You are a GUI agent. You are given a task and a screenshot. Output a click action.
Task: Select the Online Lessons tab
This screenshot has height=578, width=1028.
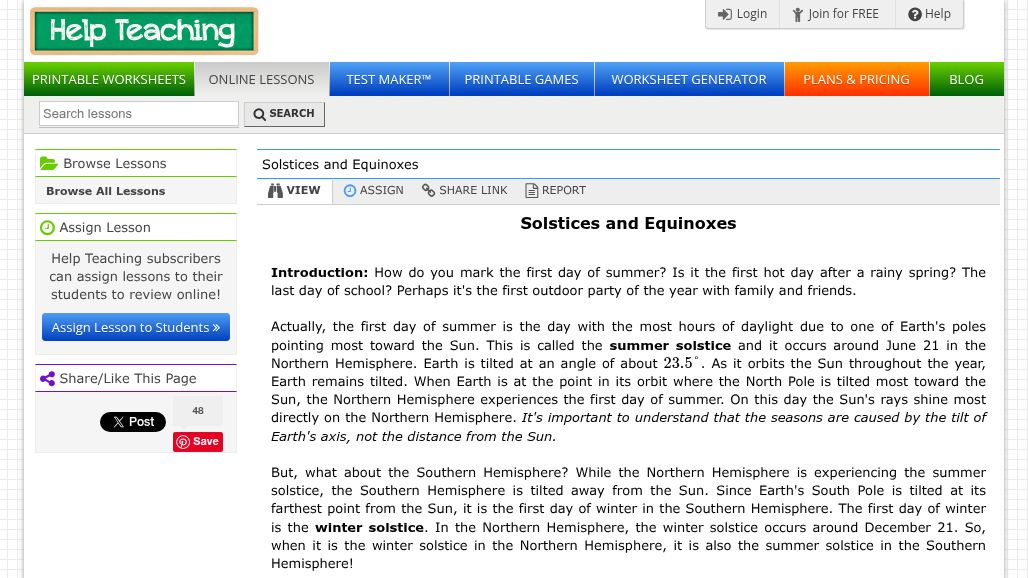262,79
